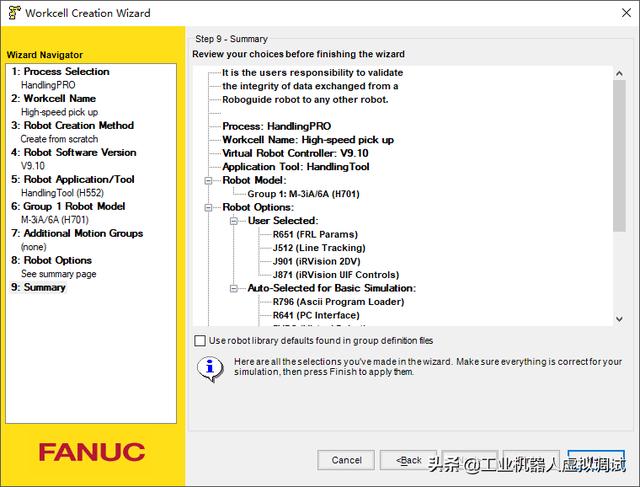Enable 'Use robot library defaults' checkbox

[200, 340]
